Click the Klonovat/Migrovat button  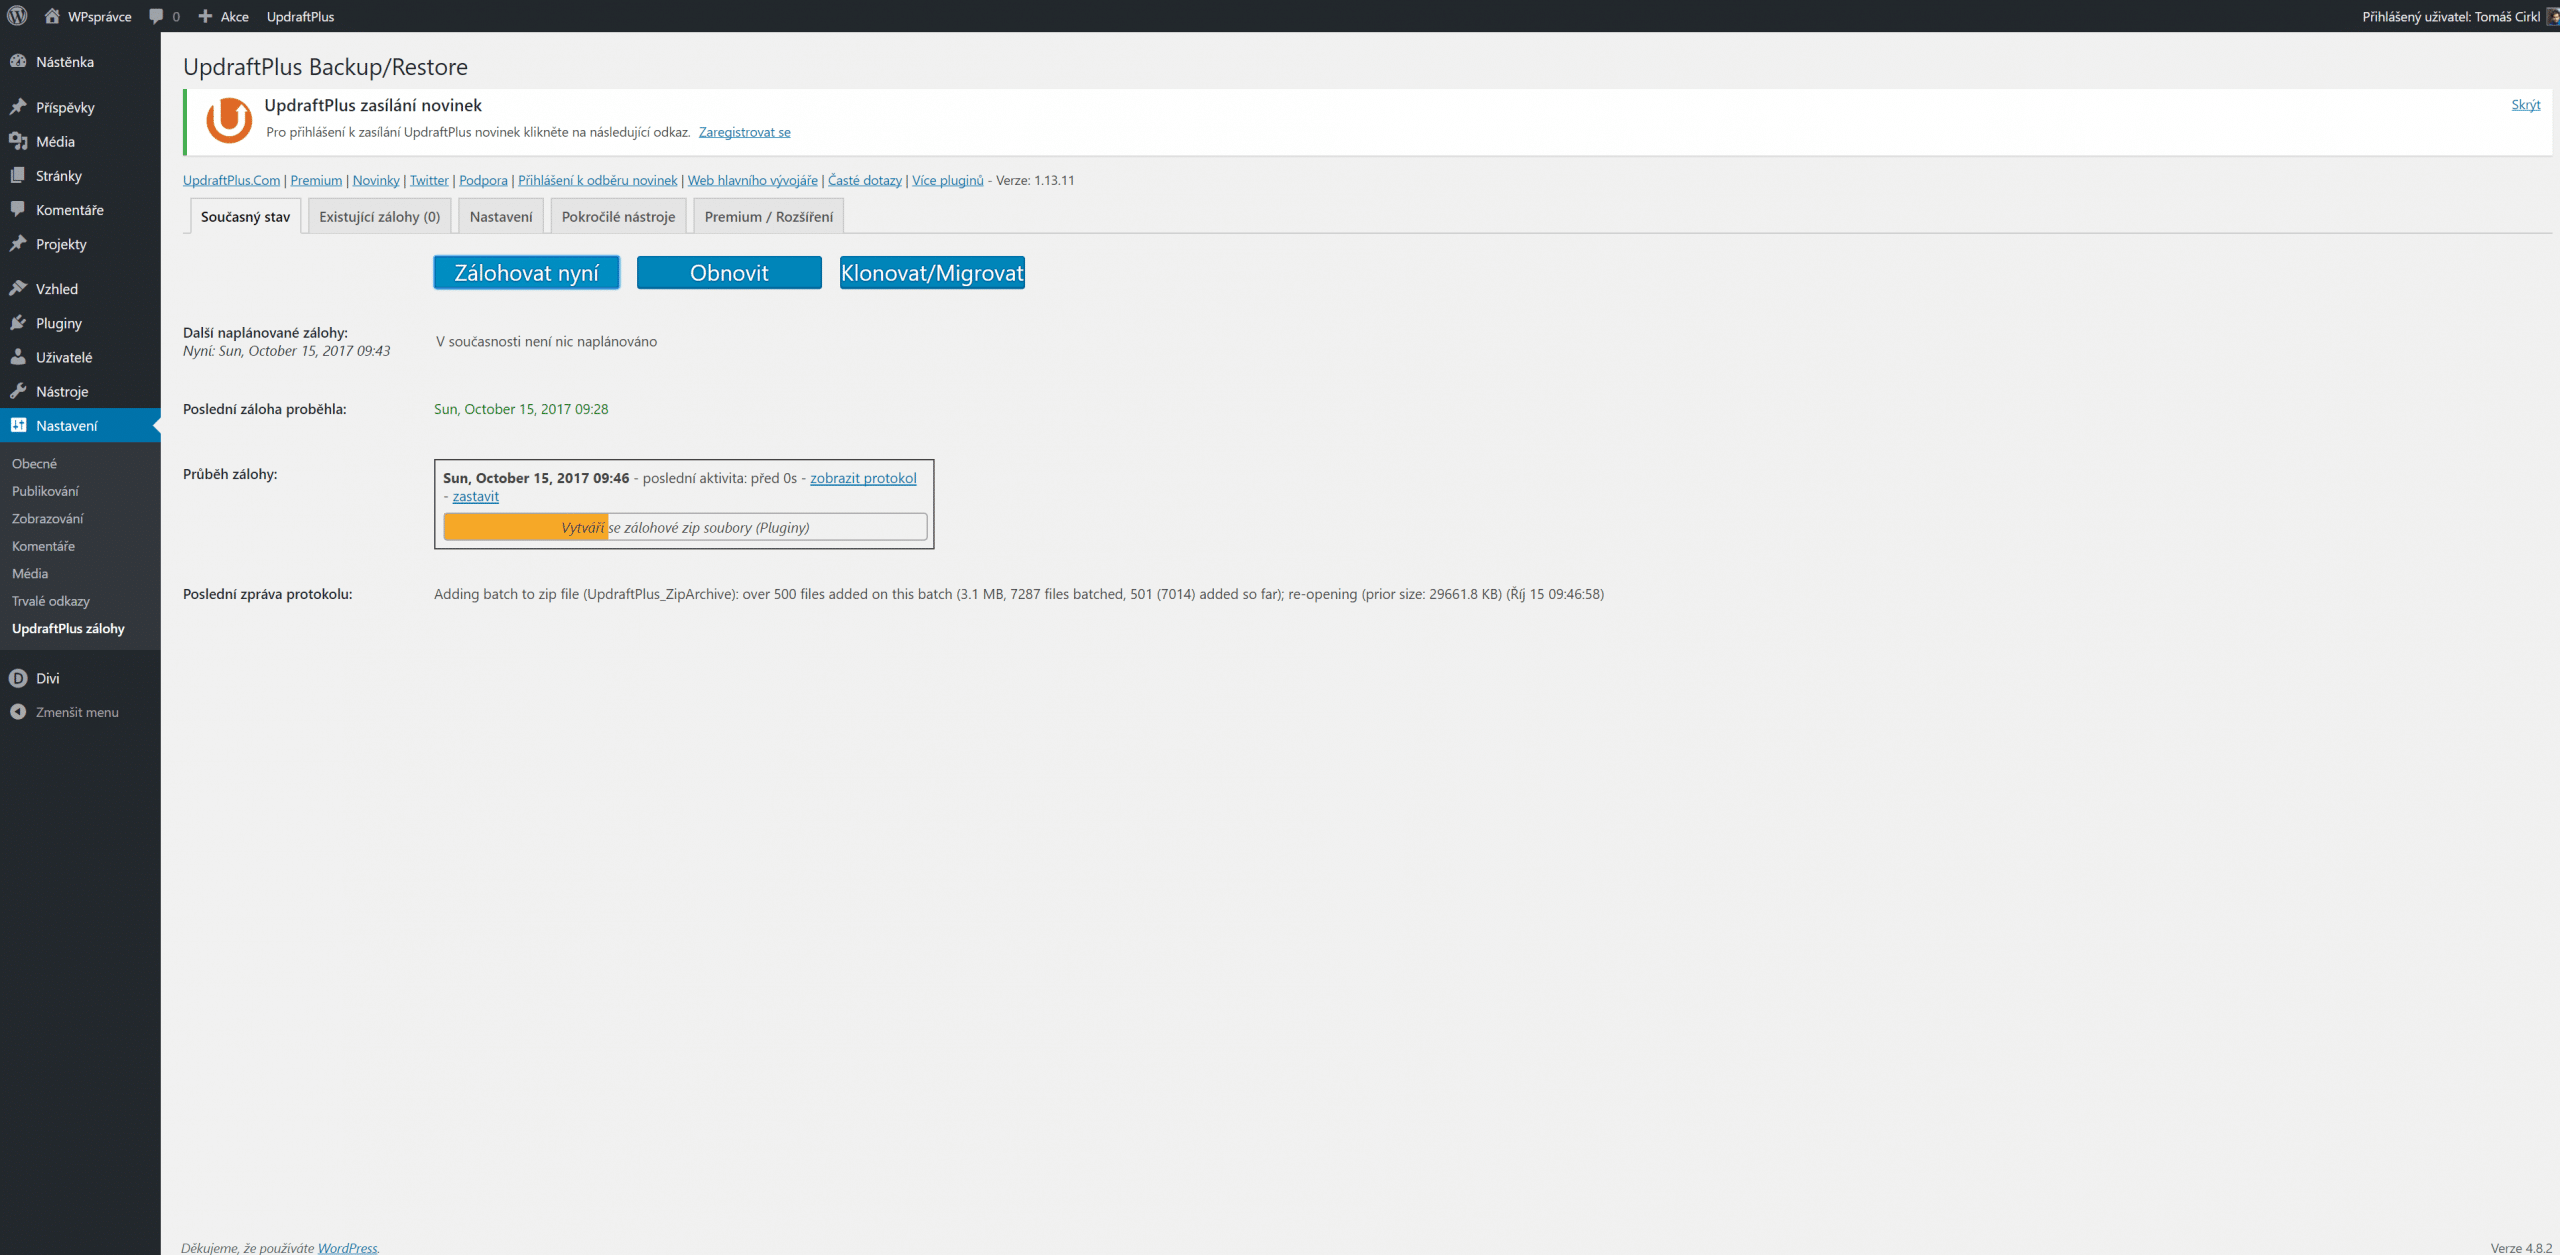932,273
